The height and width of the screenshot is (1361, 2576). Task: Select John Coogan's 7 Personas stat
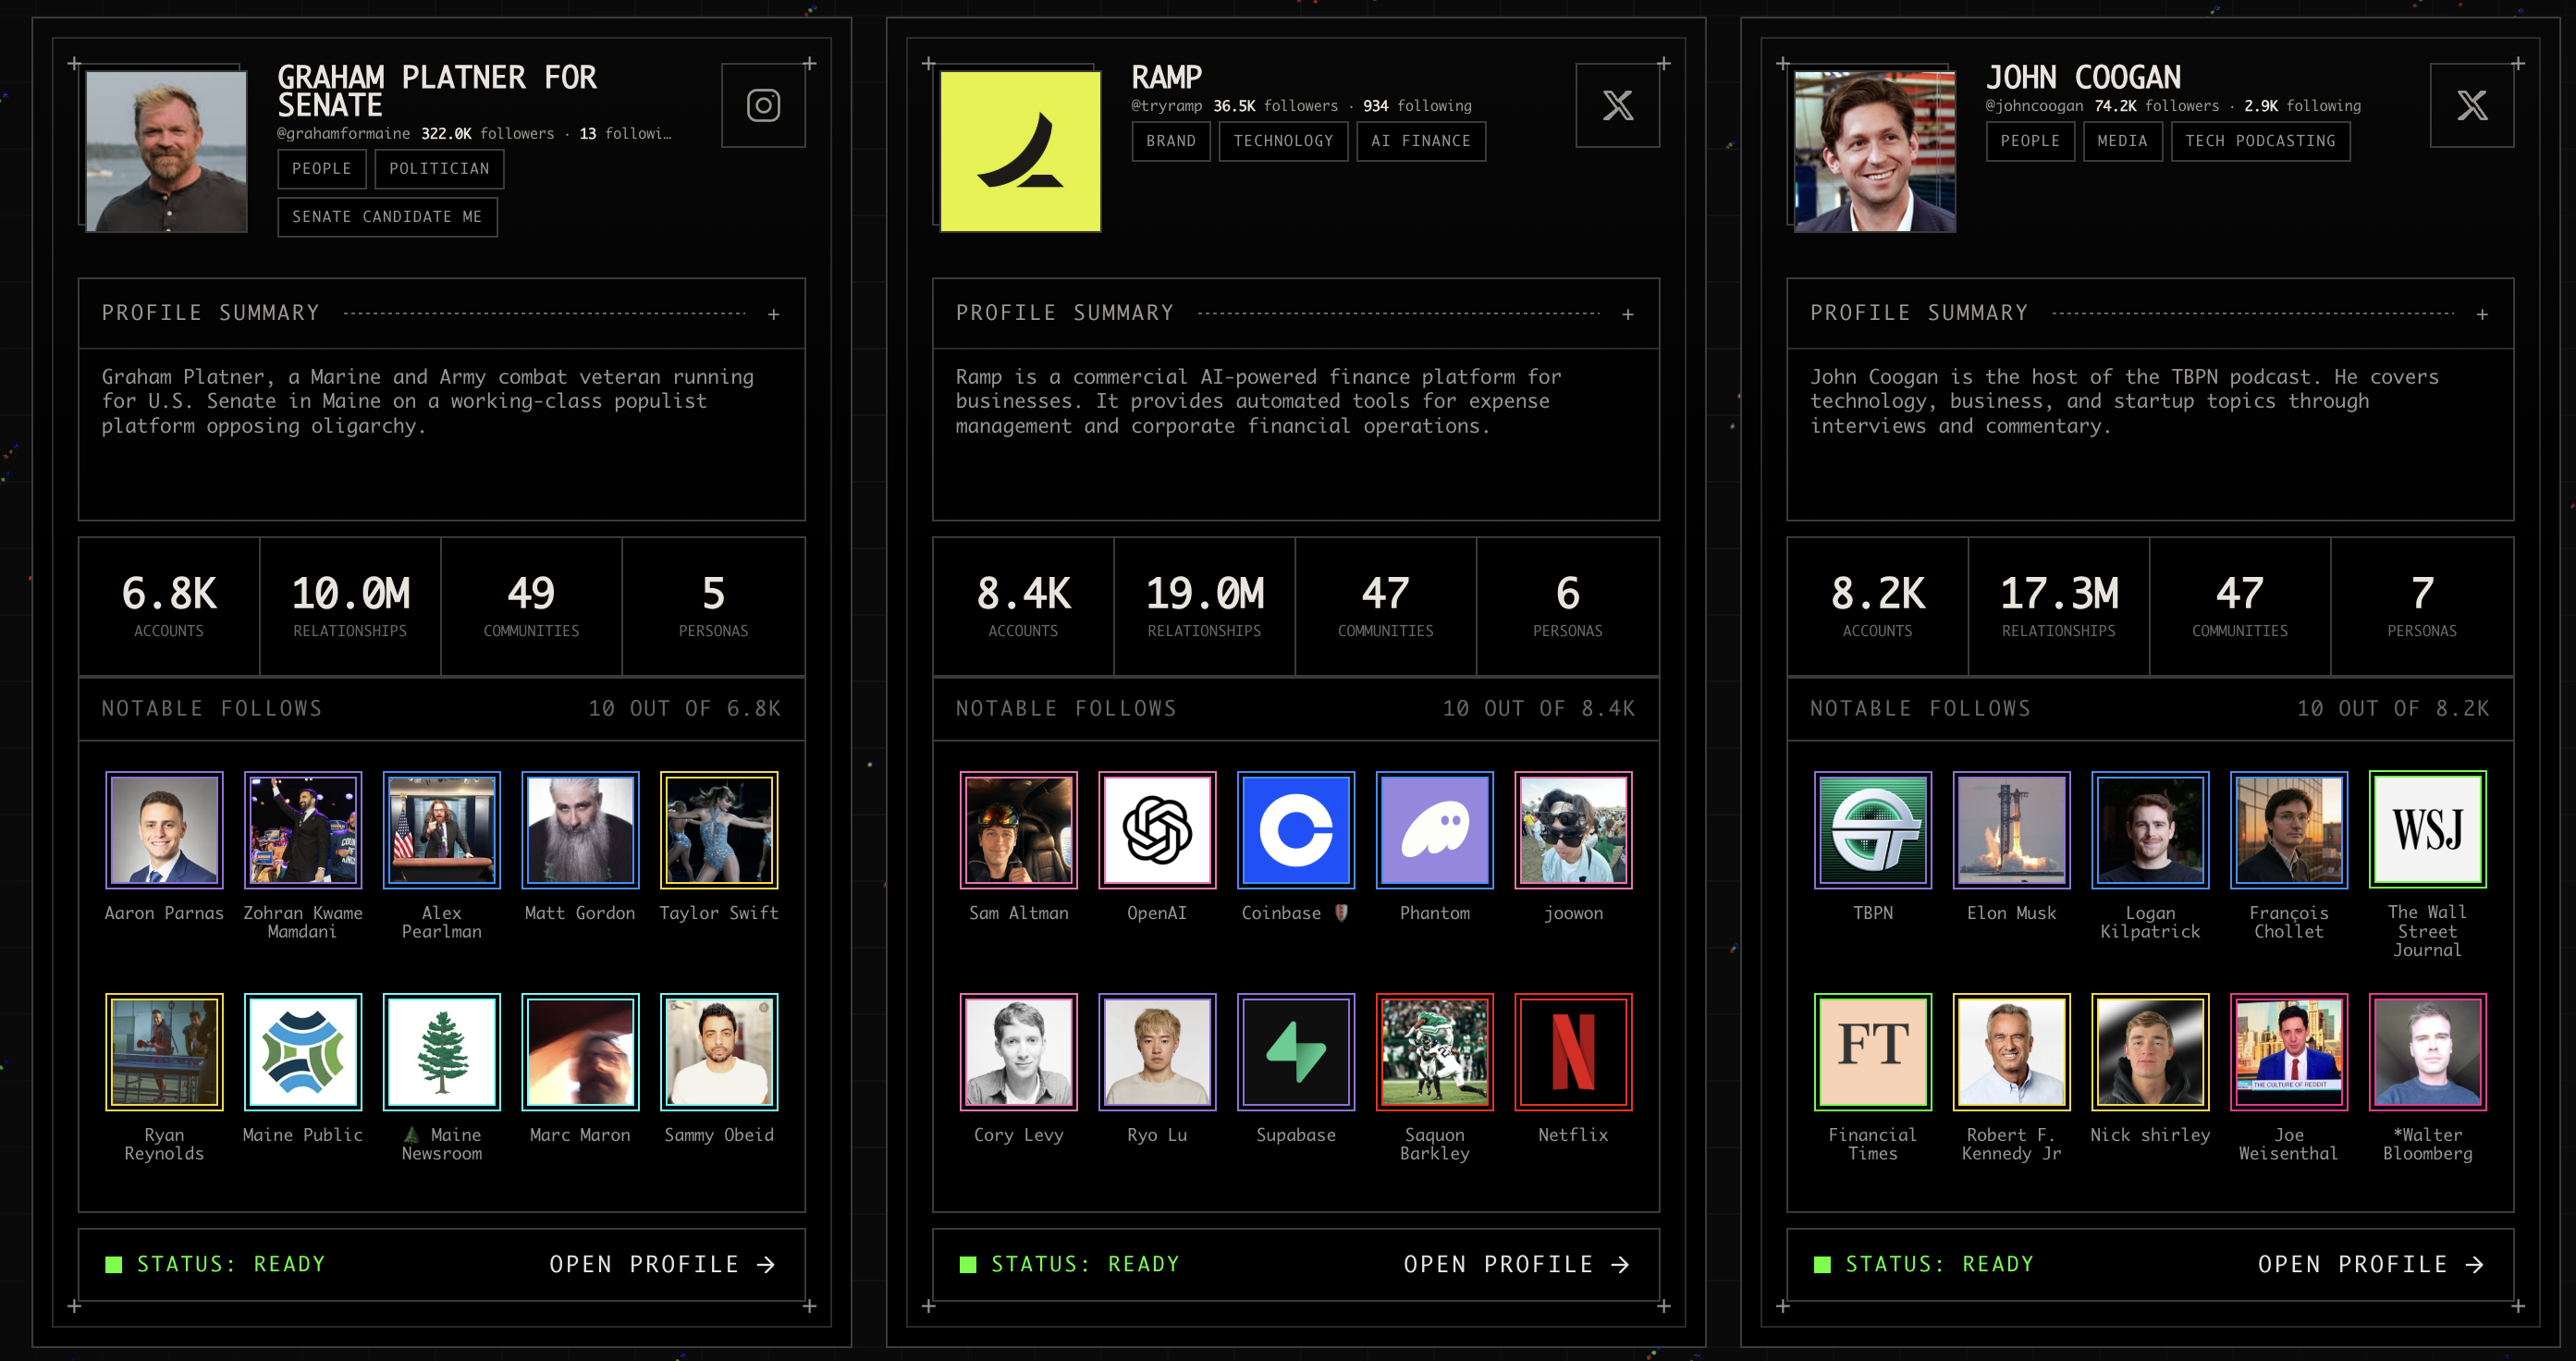2421,606
